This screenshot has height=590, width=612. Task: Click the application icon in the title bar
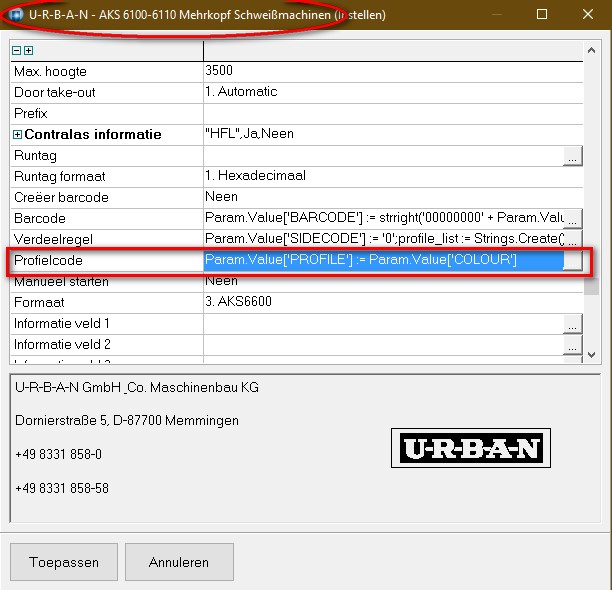pyautogui.click(x=16, y=15)
